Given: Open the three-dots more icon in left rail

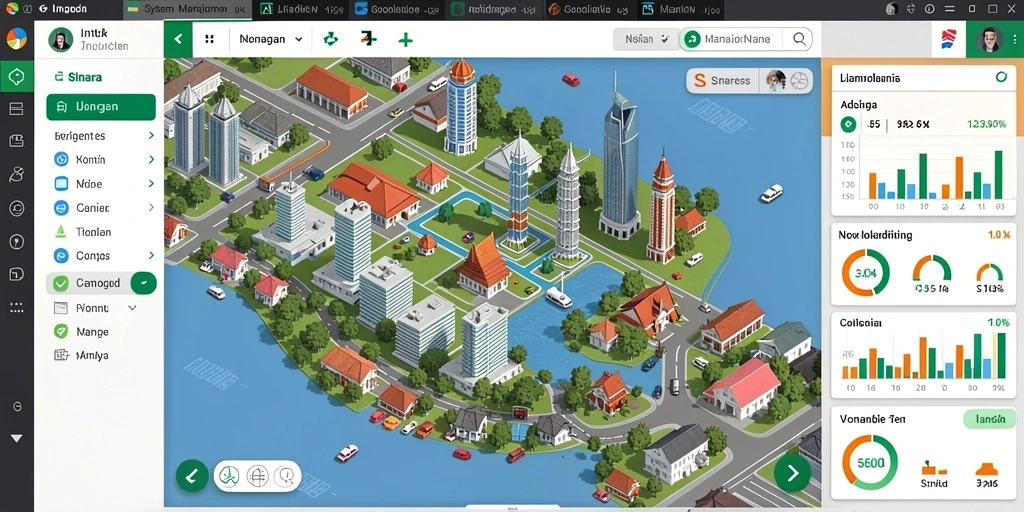Looking at the screenshot, I should click(x=16, y=306).
